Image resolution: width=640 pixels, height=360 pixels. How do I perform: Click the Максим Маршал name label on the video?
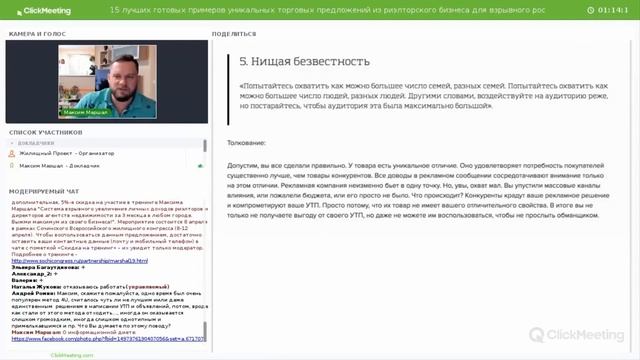(86, 112)
